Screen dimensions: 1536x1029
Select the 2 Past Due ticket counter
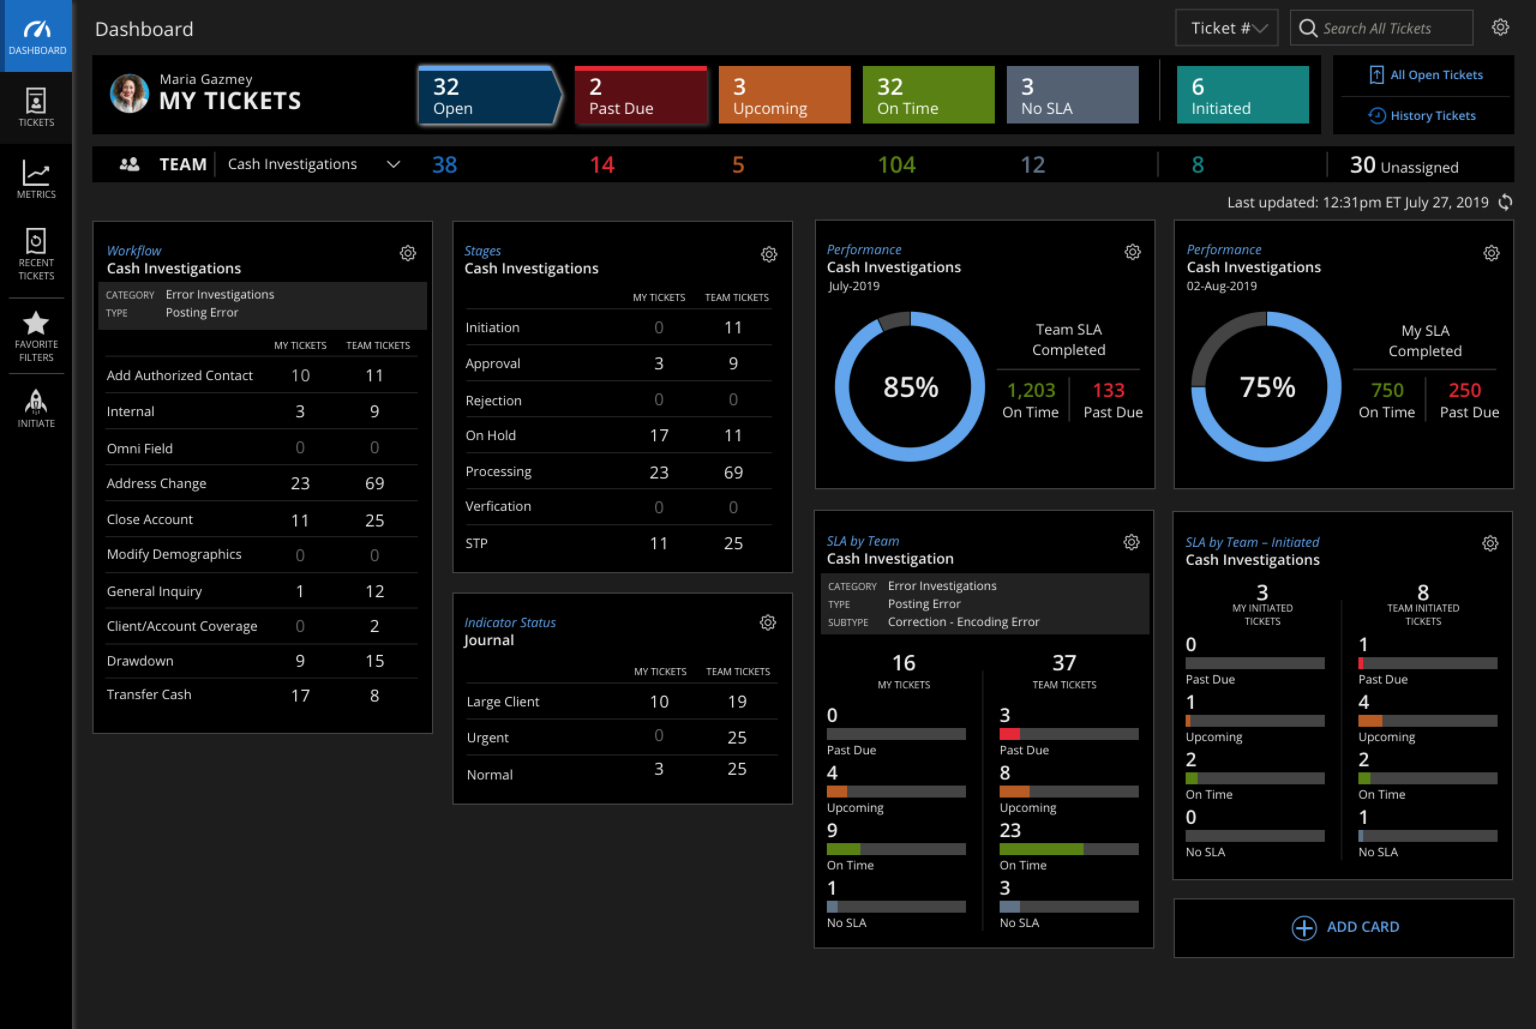(x=641, y=94)
